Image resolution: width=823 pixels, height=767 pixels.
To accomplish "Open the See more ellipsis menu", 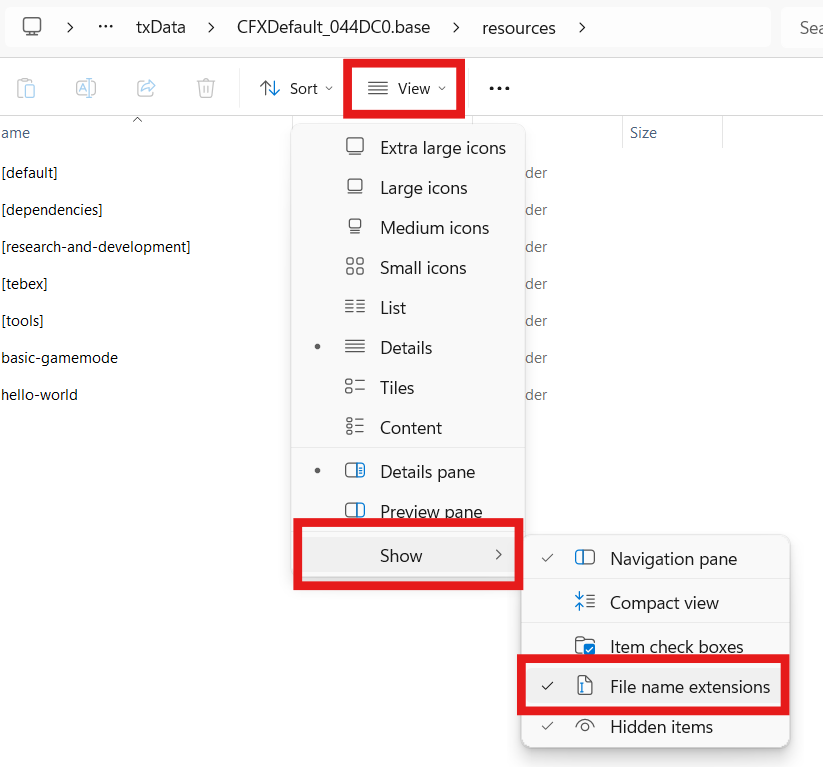I will (499, 88).
